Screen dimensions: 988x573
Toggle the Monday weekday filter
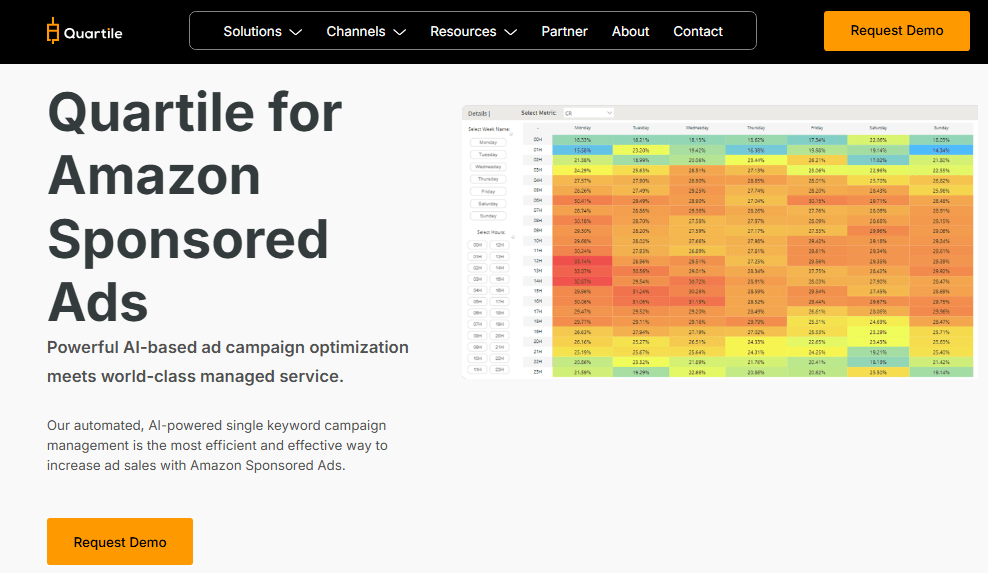[488, 142]
